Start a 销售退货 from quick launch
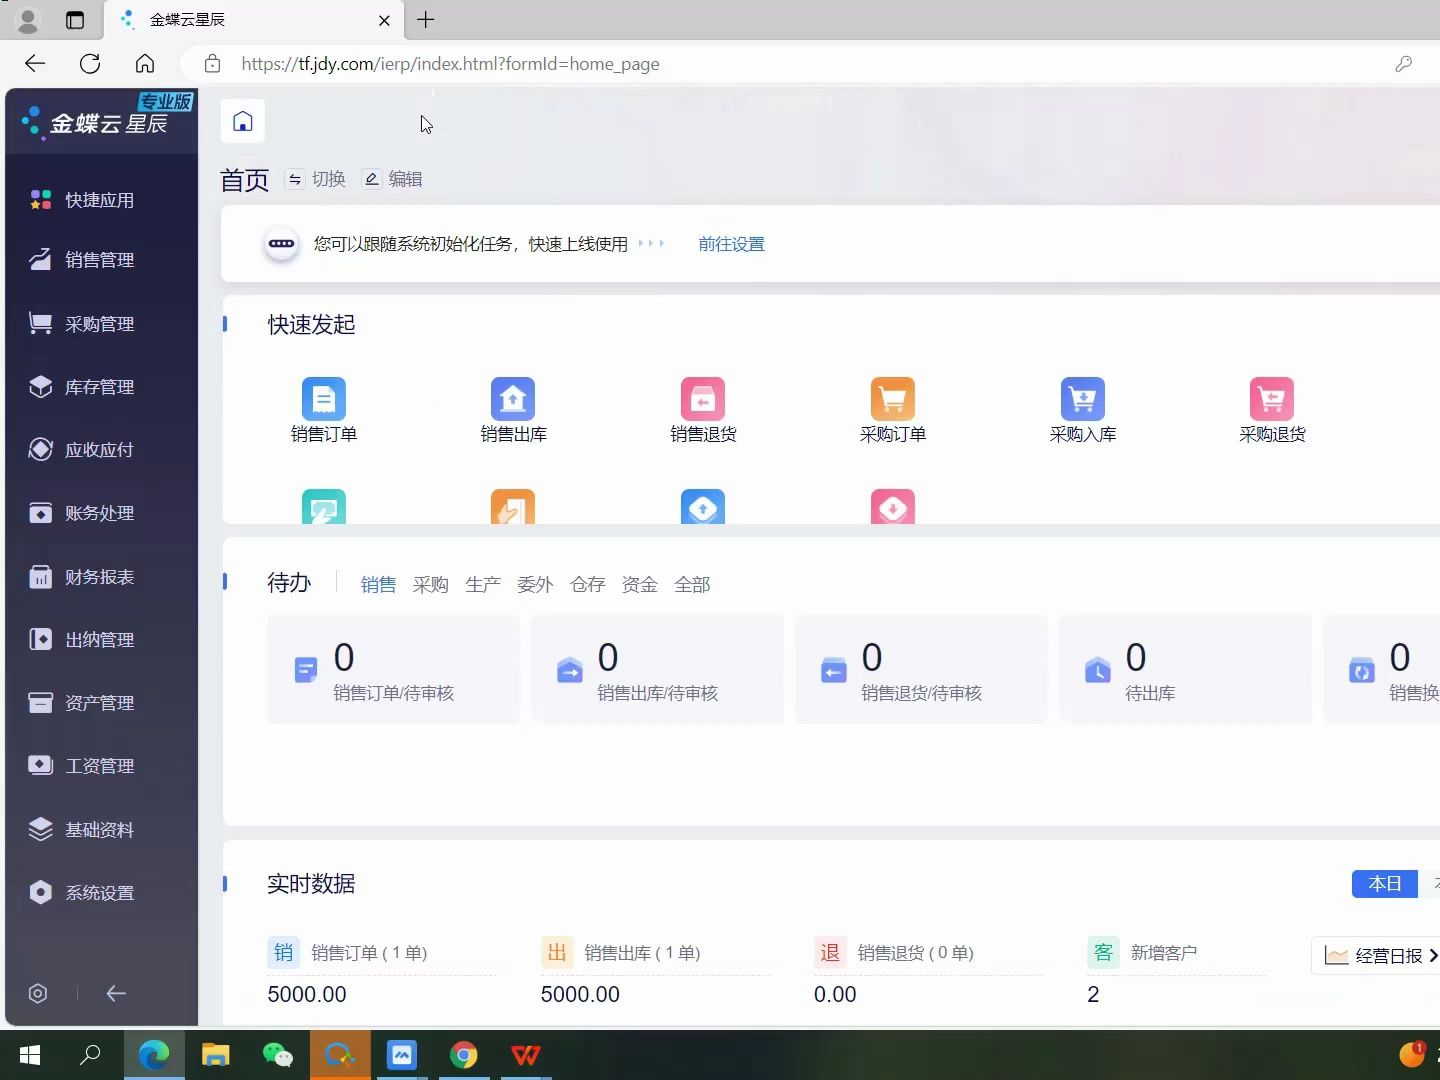This screenshot has height=1080, width=1440. [703, 411]
